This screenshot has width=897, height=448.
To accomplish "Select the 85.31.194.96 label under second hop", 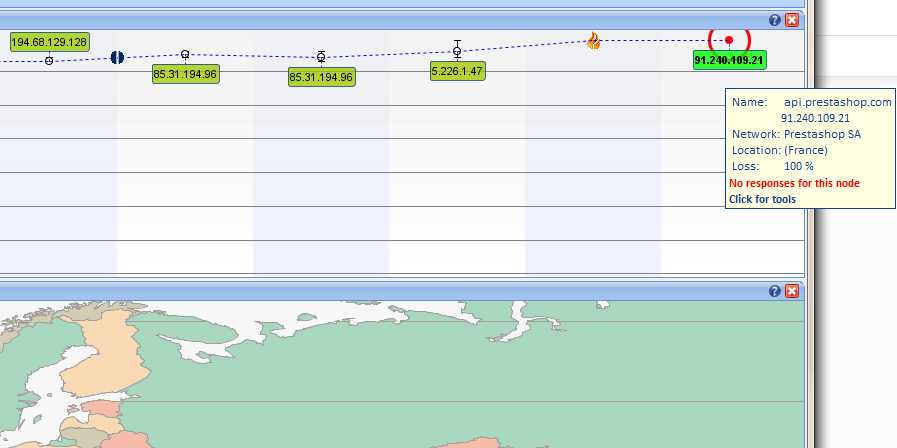I will 185,74.
